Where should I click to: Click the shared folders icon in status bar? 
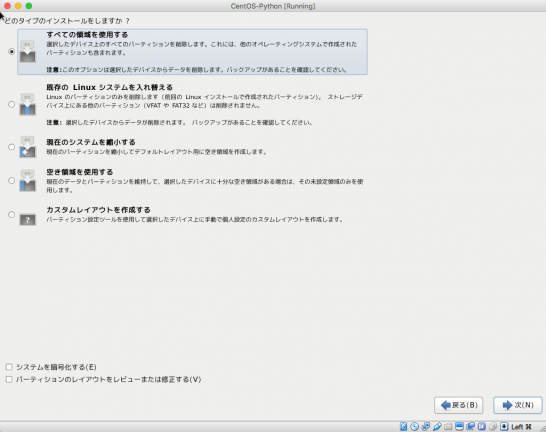point(448,427)
